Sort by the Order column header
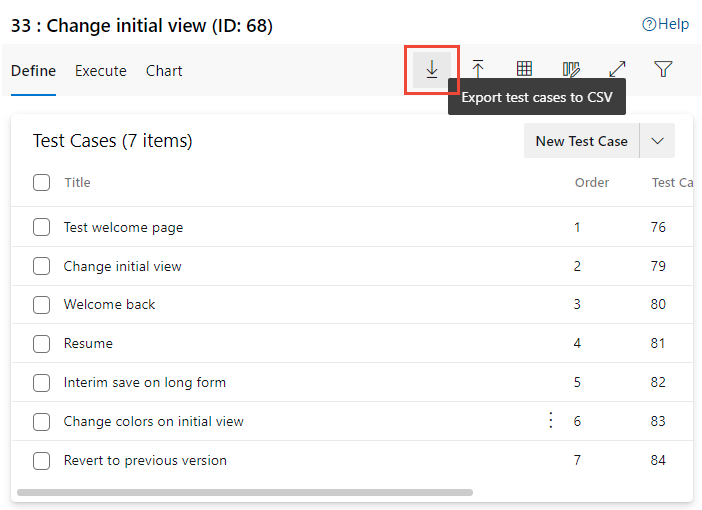702x510 pixels. [x=592, y=182]
